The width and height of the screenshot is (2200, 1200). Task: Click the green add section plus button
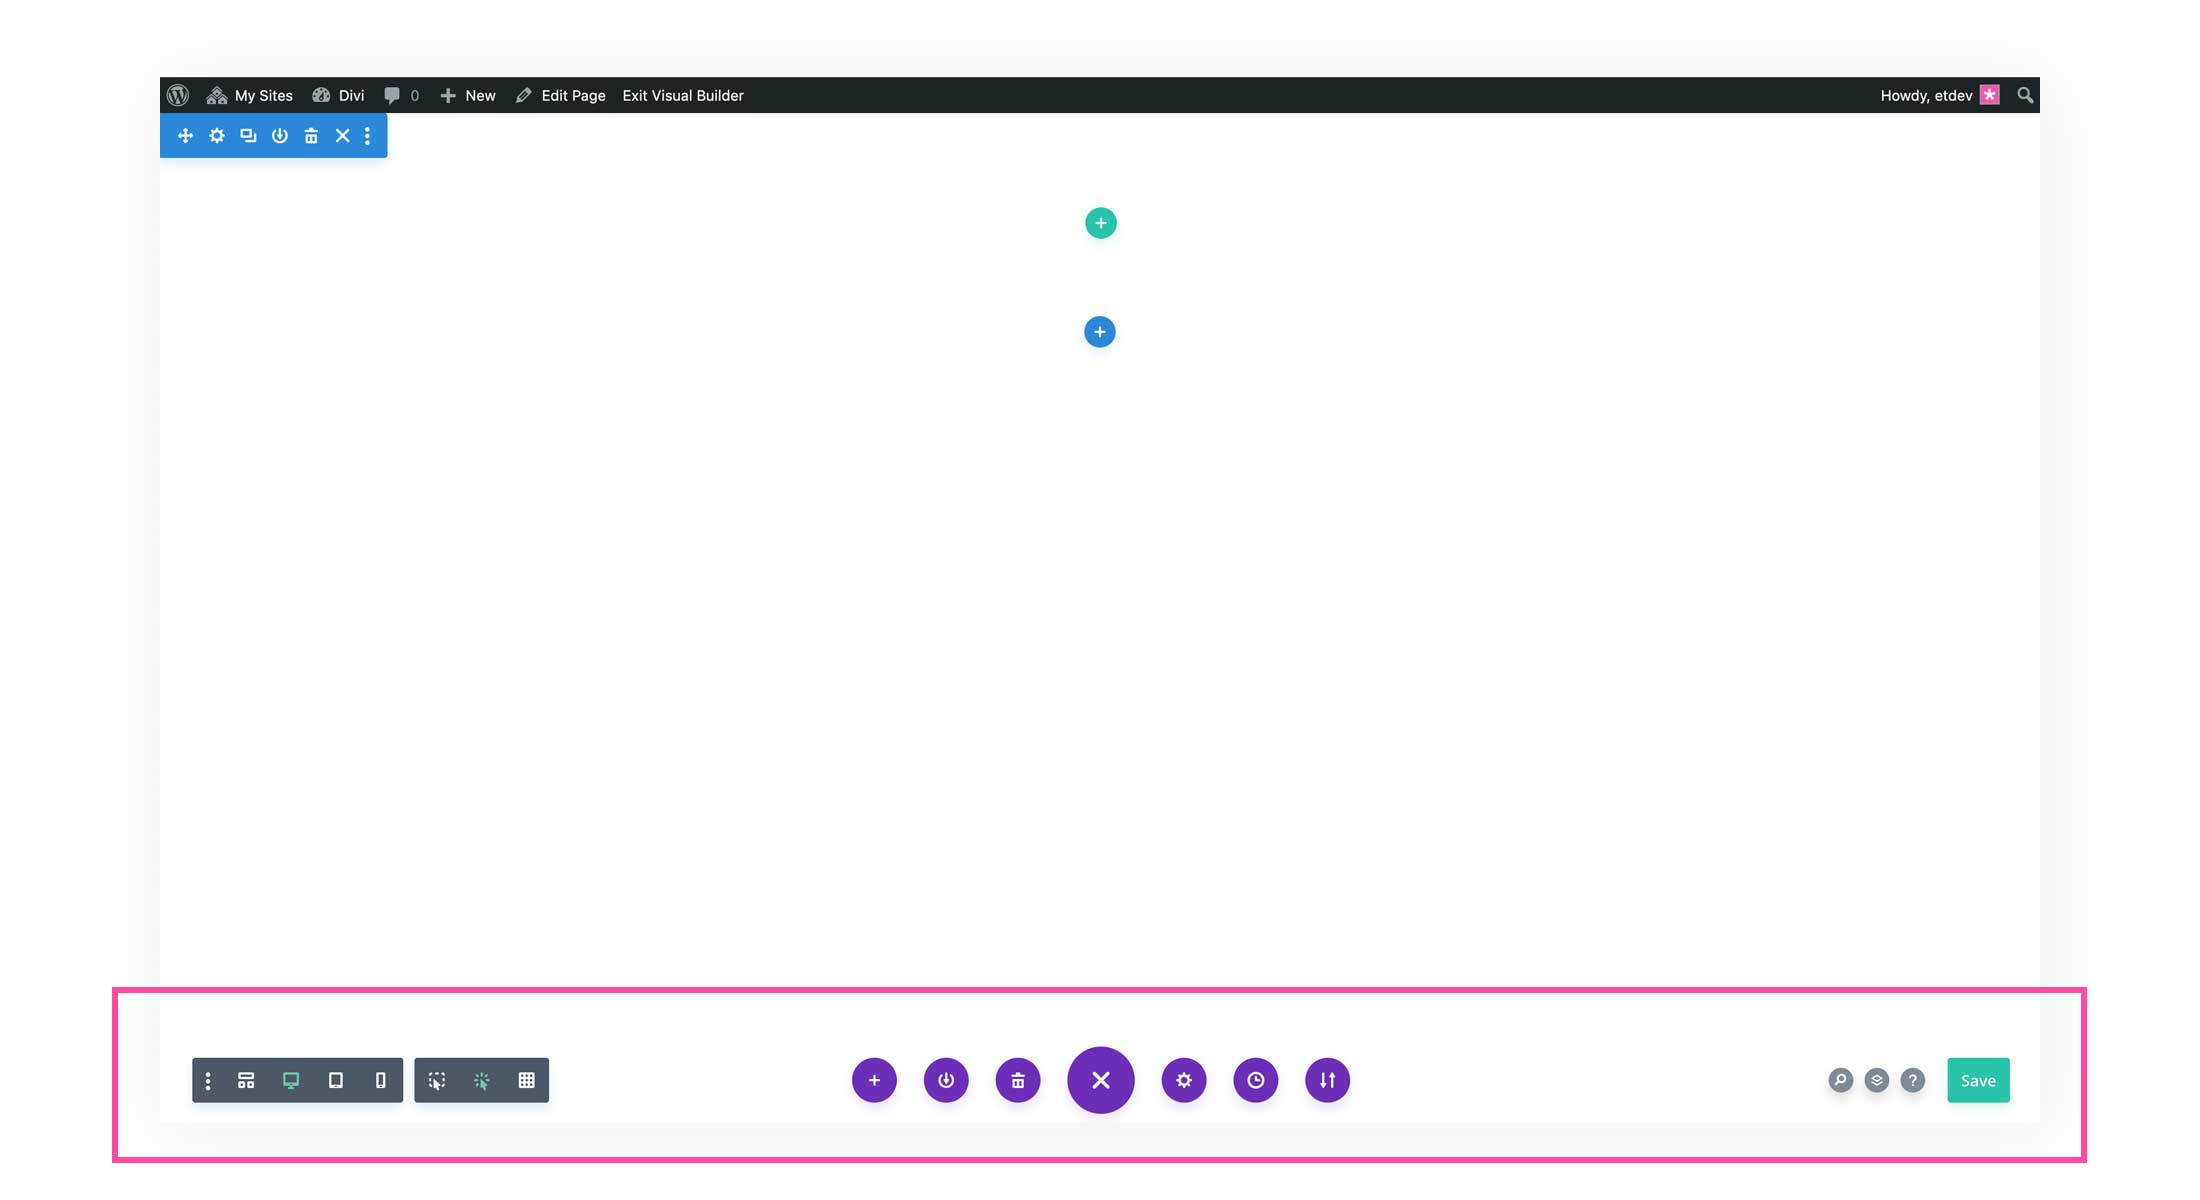1101,223
